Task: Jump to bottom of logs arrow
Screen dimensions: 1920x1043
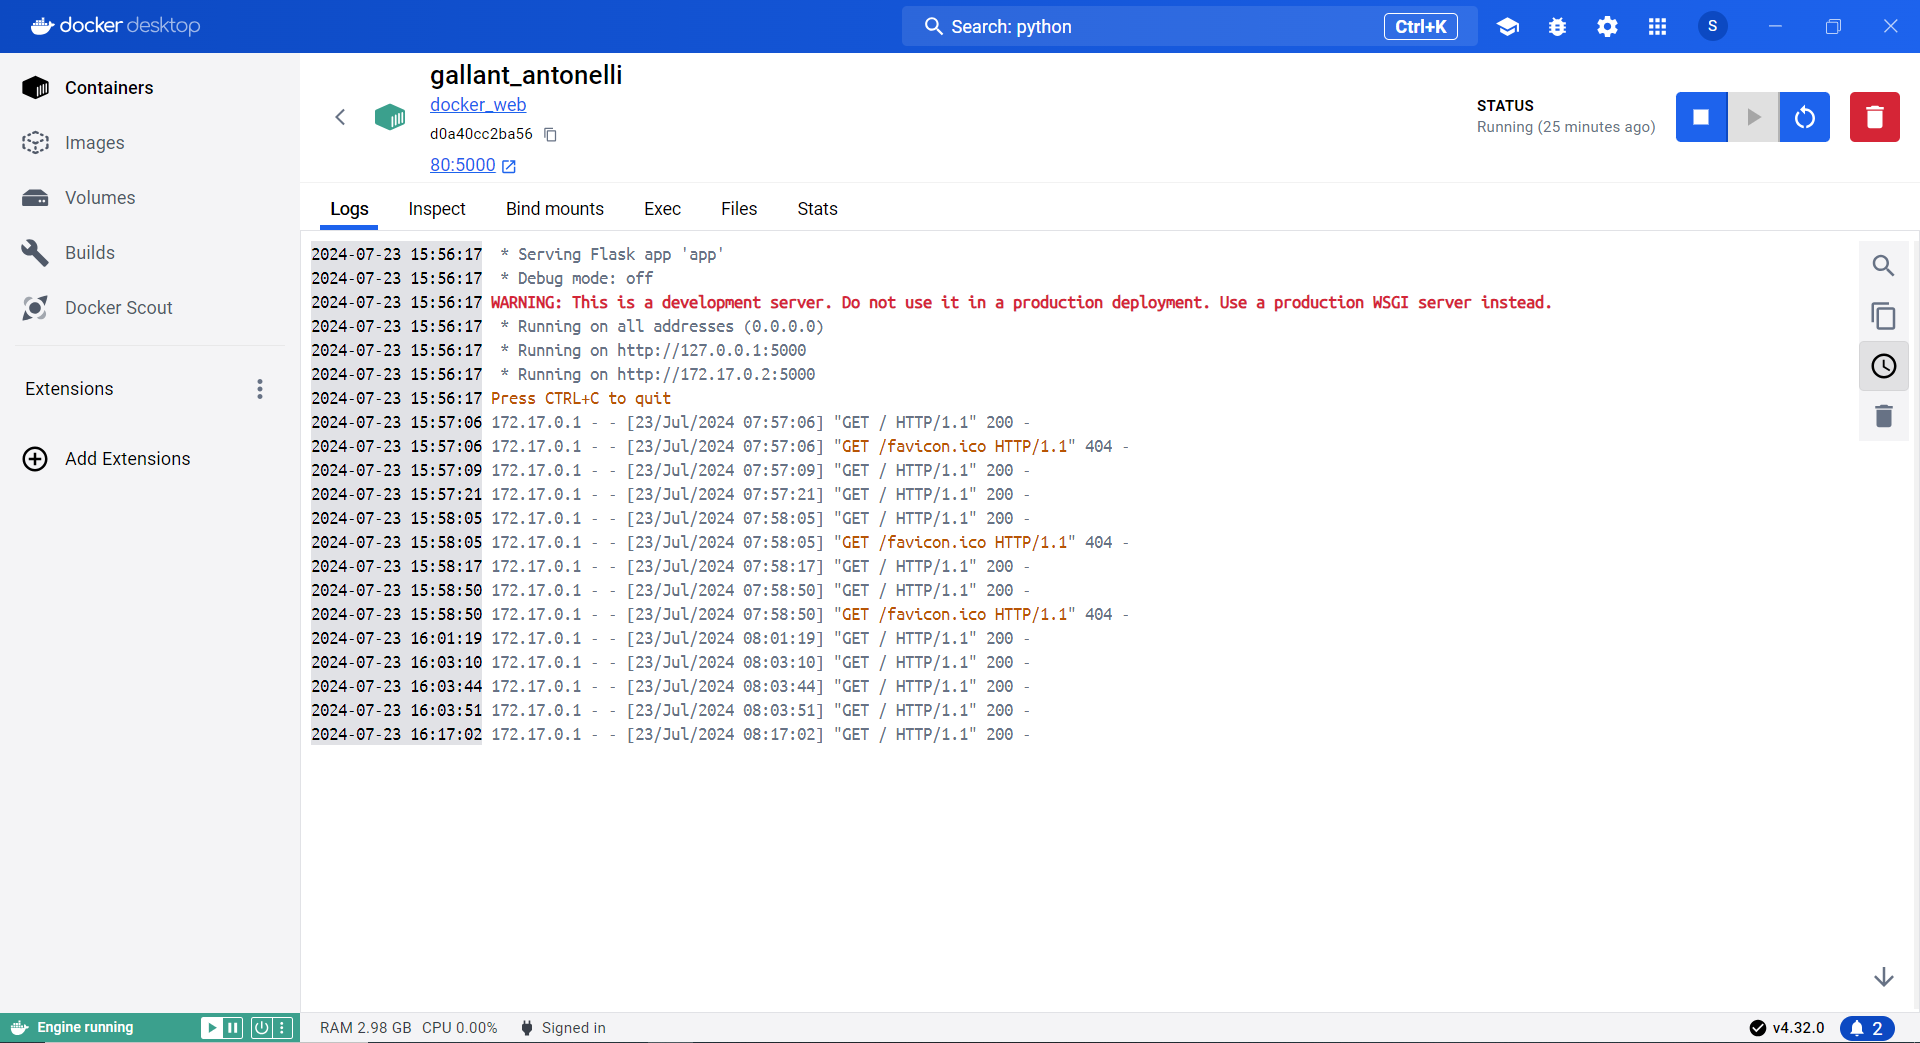Action: coord(1884,977)
